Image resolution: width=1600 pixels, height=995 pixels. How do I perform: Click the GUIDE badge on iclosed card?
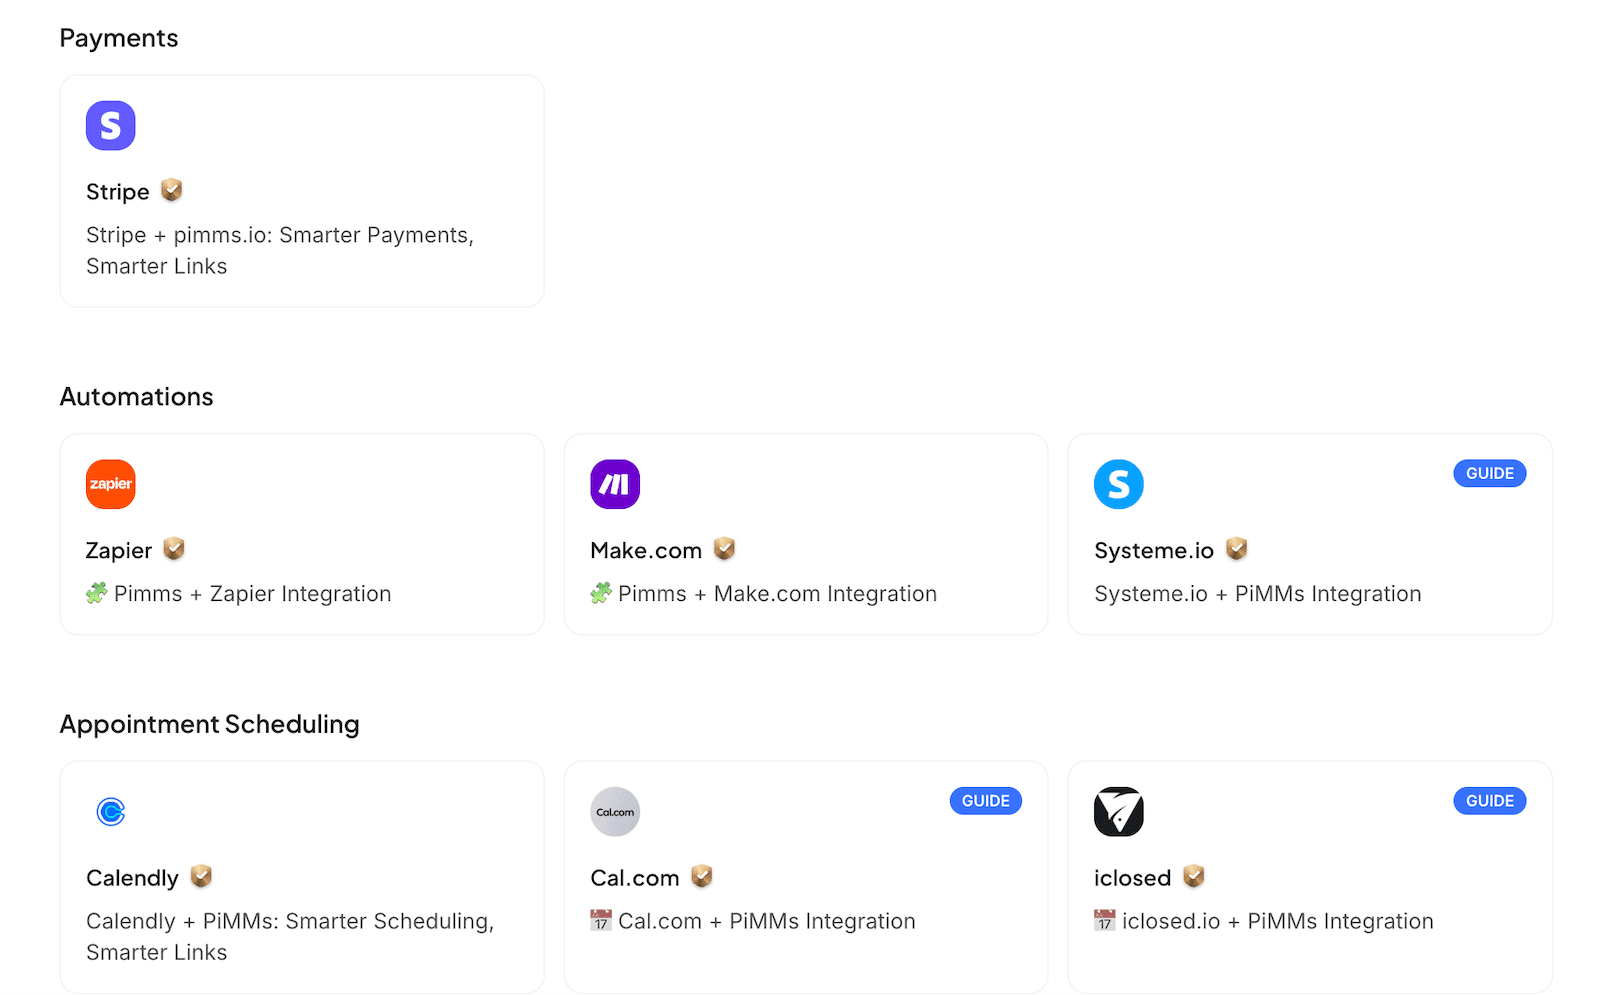click(x=1489, y=801)
